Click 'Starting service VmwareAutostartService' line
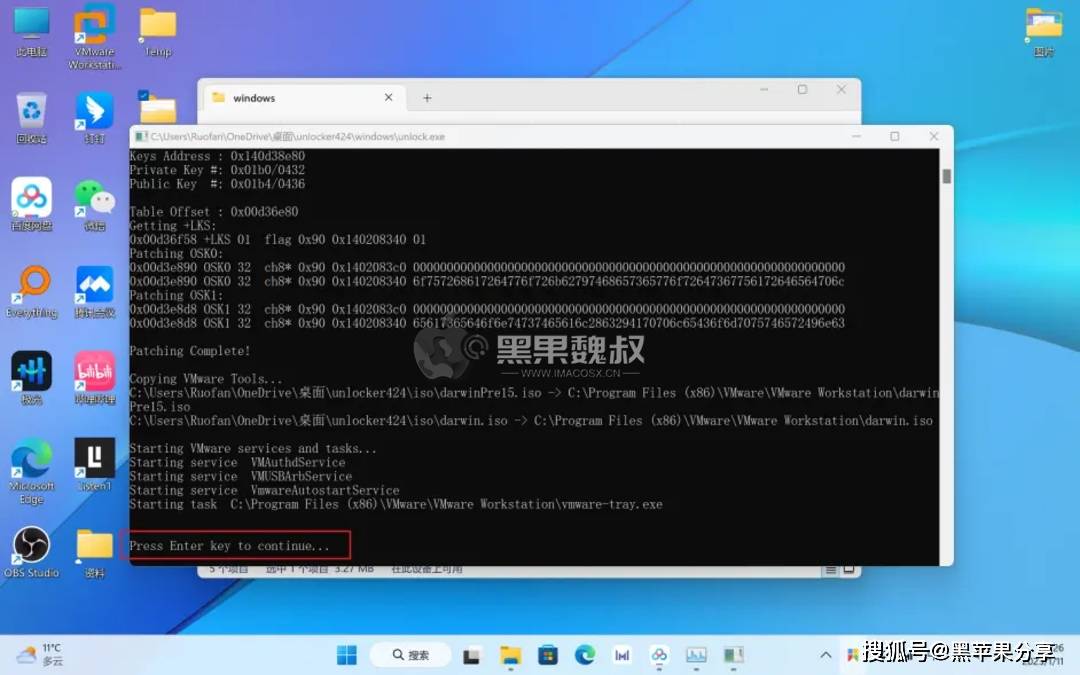 [264, 490]
